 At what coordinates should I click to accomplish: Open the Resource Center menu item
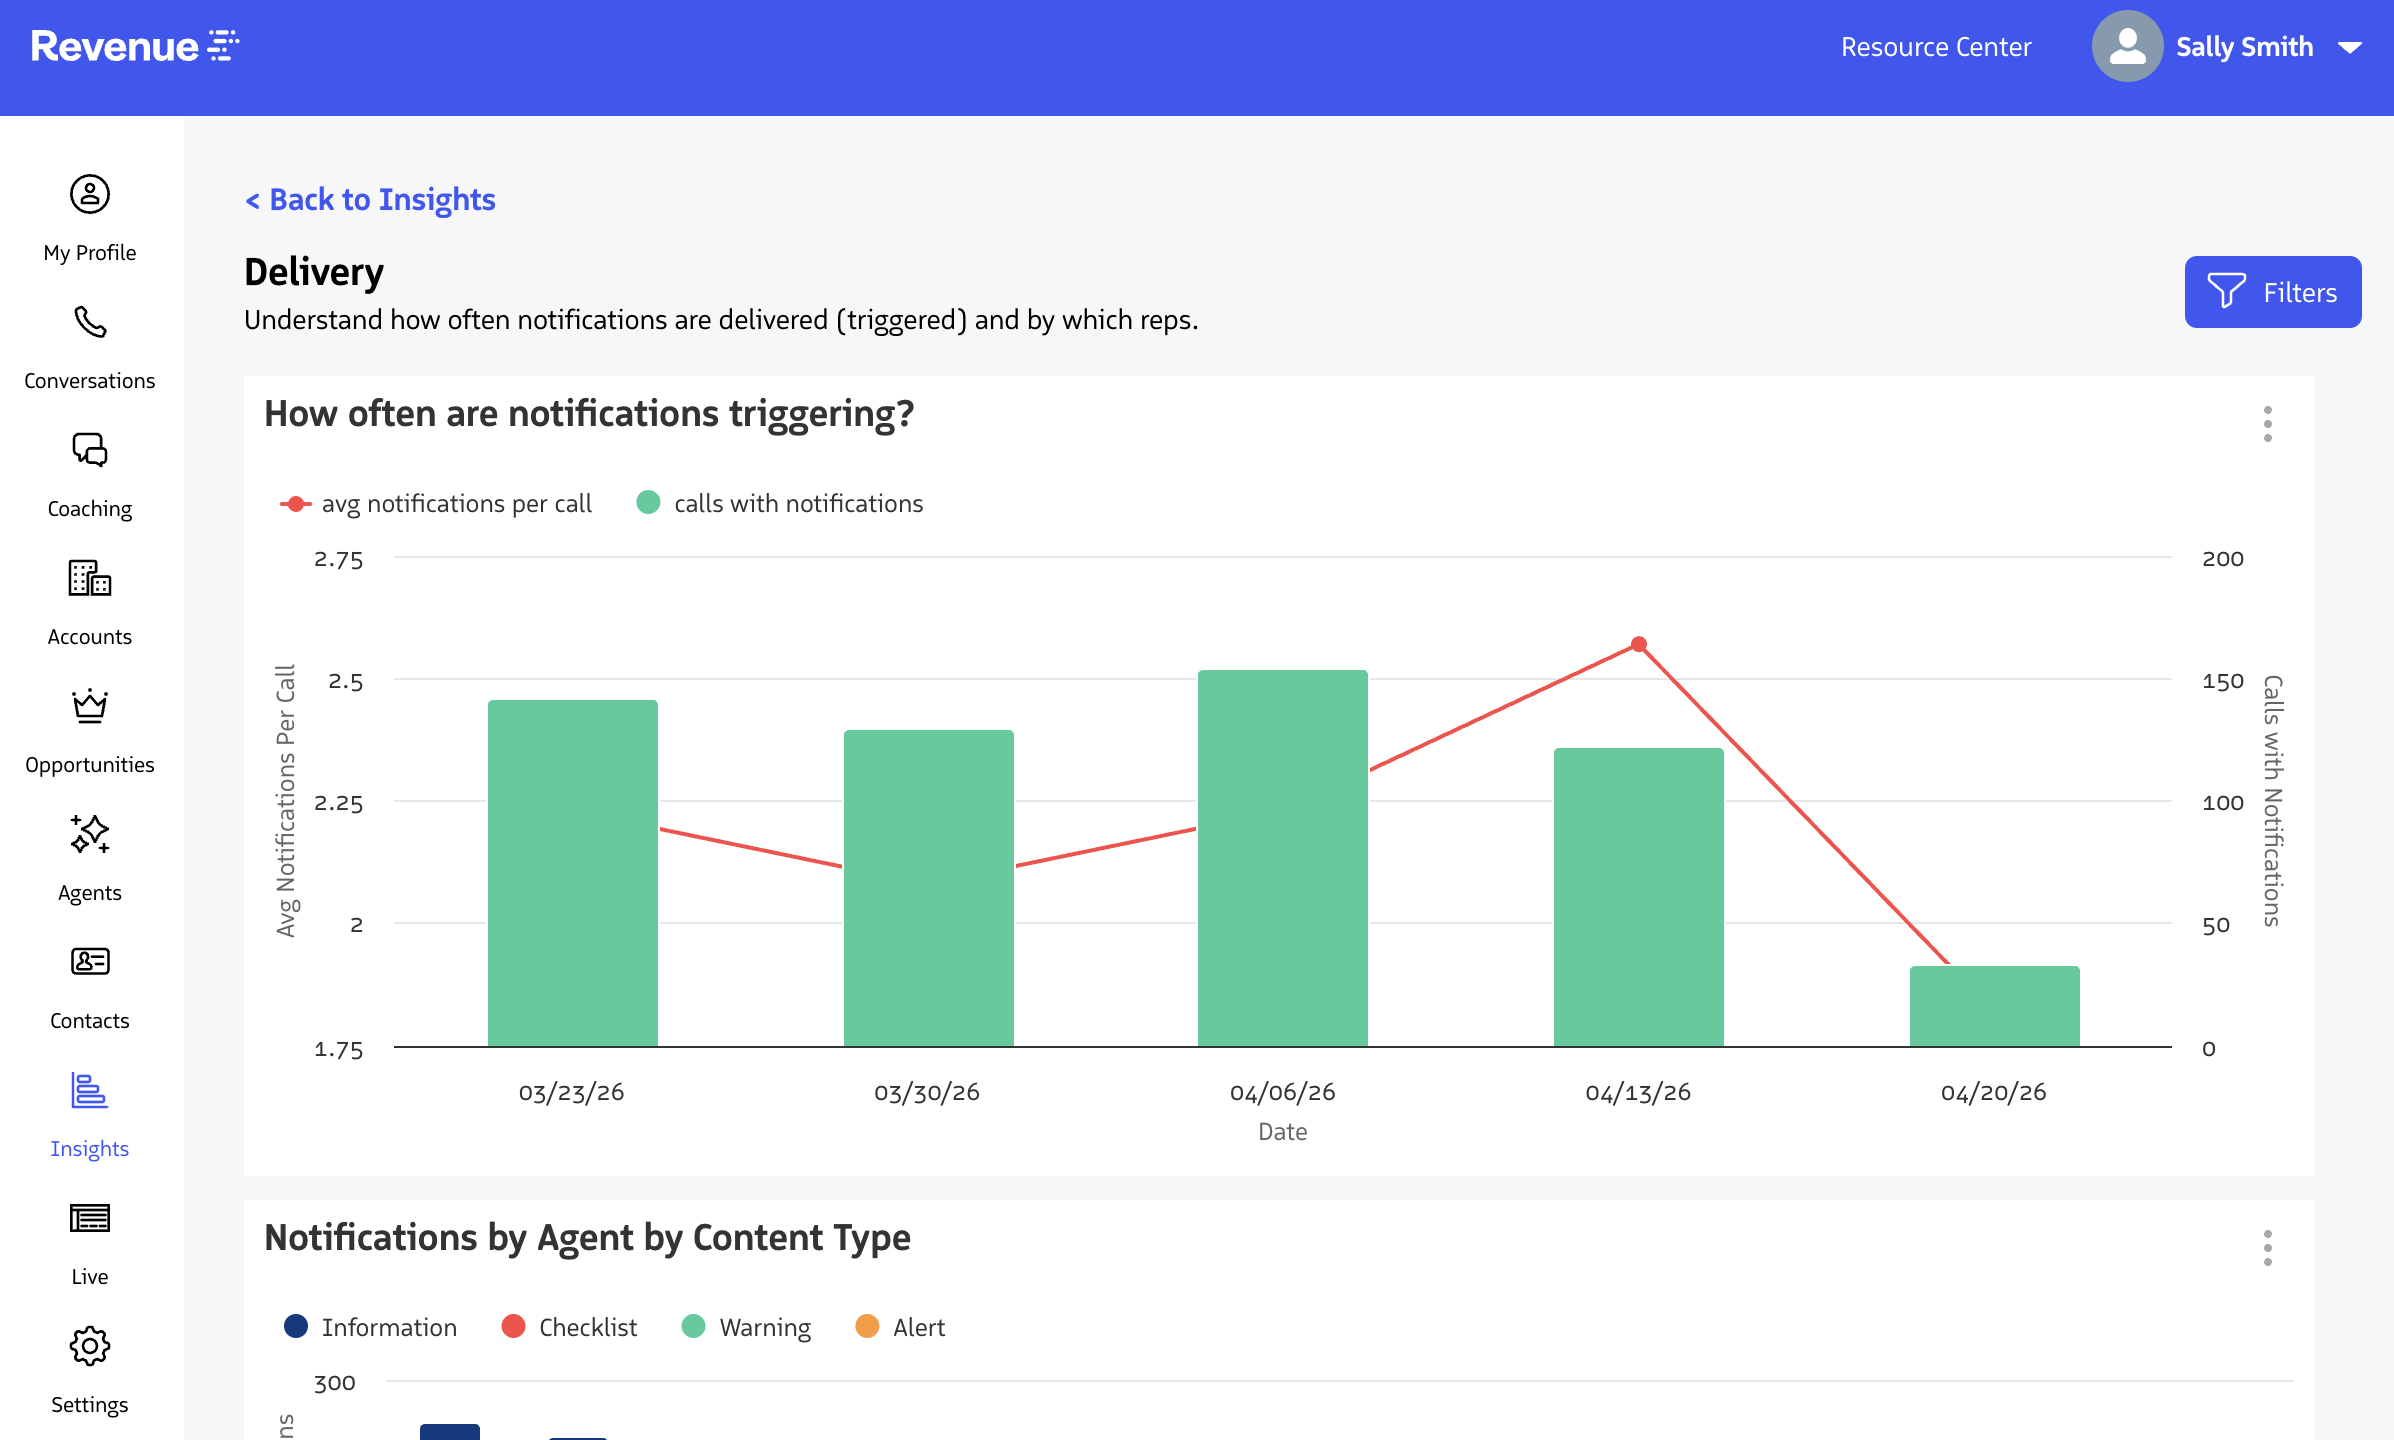click(x=1935, y=48)
